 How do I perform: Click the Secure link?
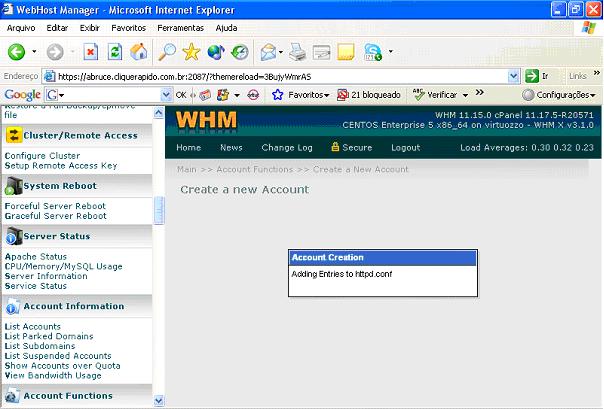pos(352,147)
